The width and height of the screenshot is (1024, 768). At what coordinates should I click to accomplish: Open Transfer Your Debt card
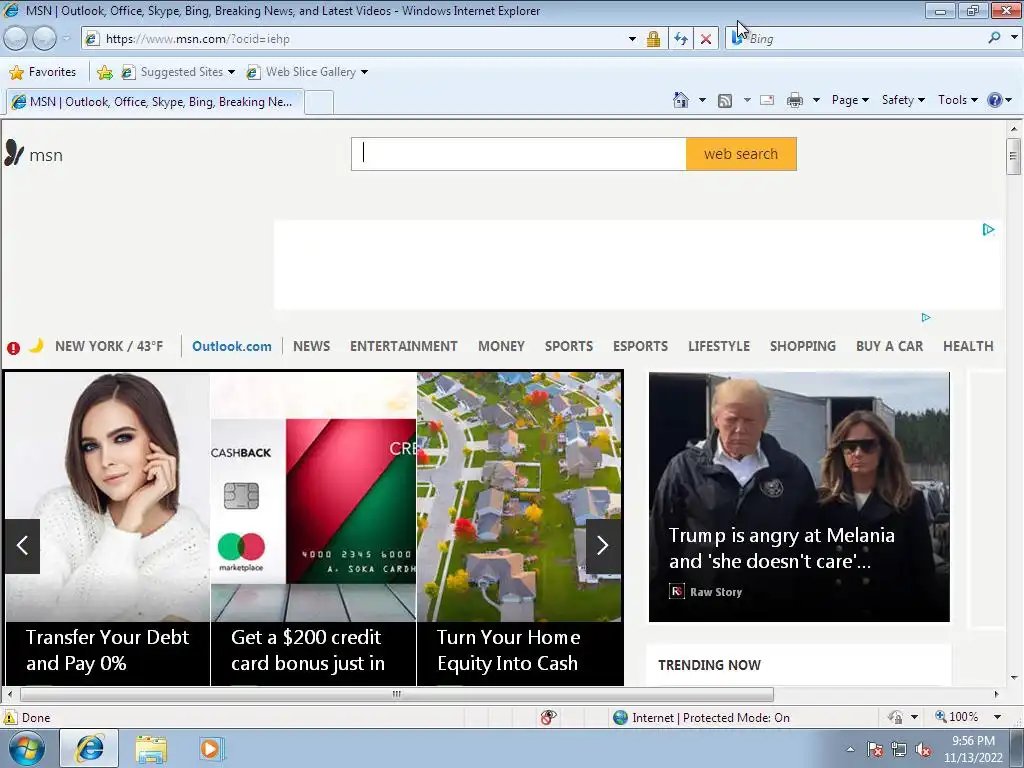coord(108,529)
